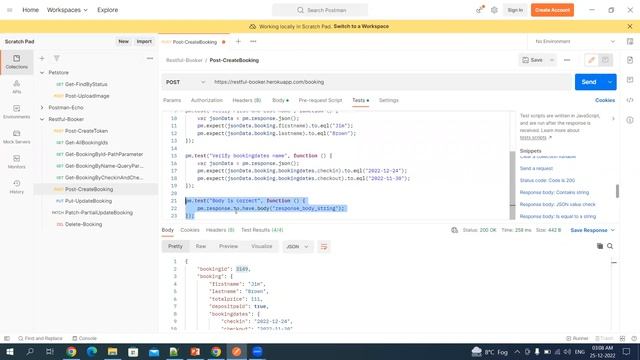Click Switch to a Workspace link
This screenshot has width=640, height=360.
(x=361, y=26)
